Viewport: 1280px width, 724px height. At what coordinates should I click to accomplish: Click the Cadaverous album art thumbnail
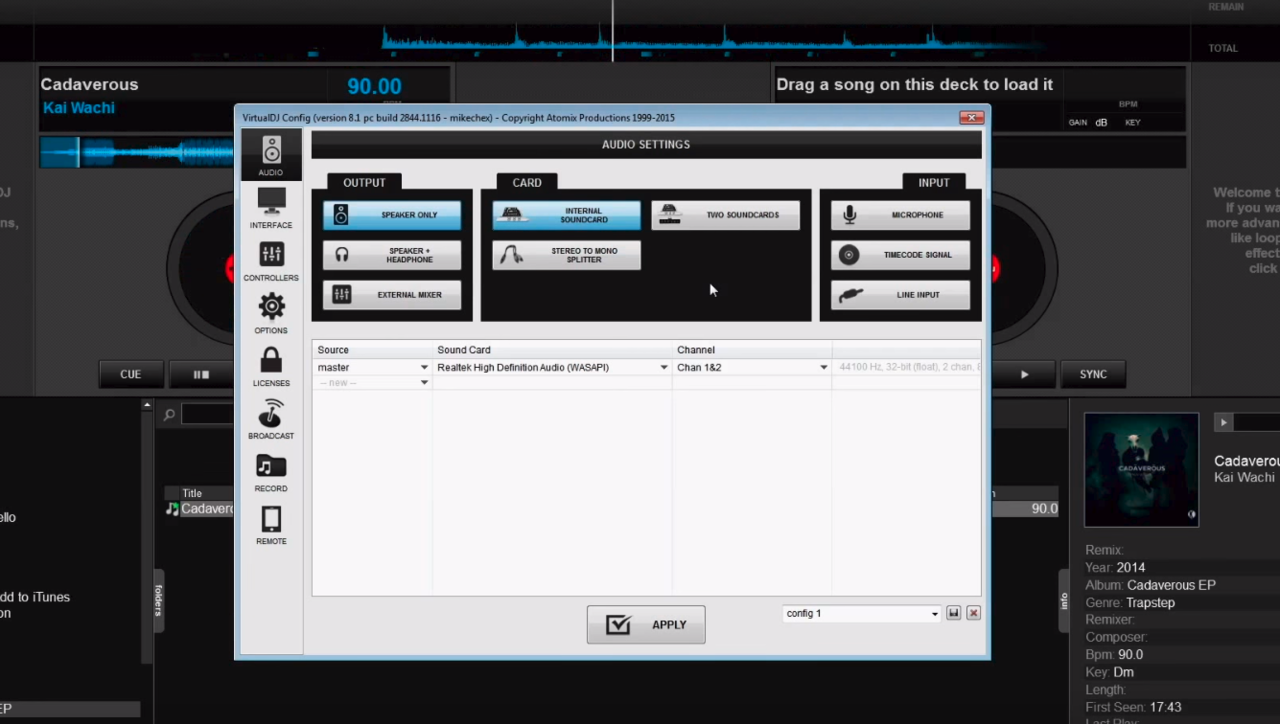pyautogui.click(x=1142, y=470)
